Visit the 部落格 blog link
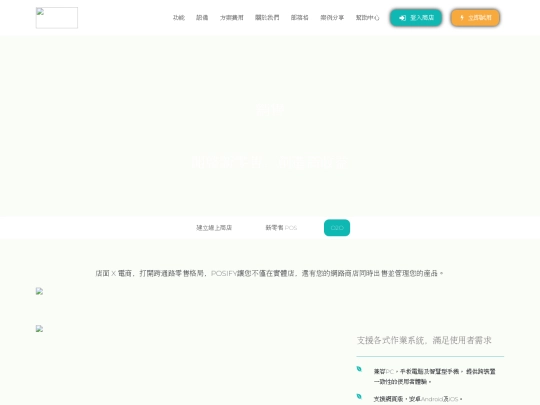 pyautogui.click(x=300, y=18)
